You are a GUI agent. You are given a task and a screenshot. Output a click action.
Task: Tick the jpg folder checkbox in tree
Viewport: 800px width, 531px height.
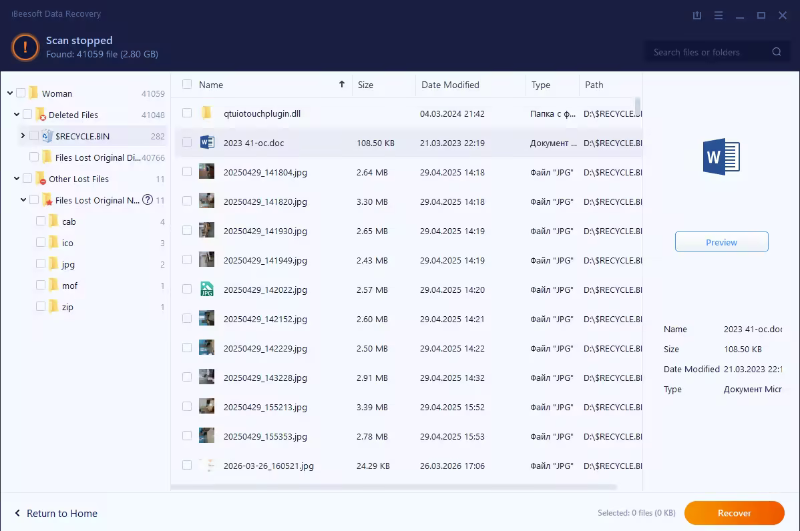point(40,264)
